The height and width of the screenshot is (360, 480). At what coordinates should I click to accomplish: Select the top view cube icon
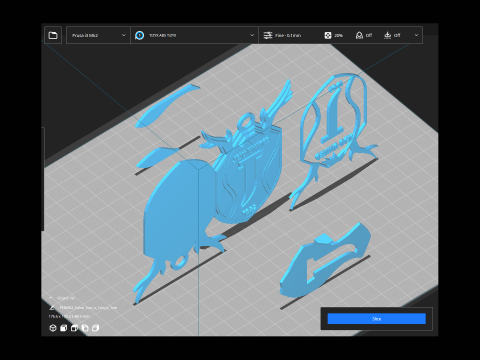coord(74,328)
